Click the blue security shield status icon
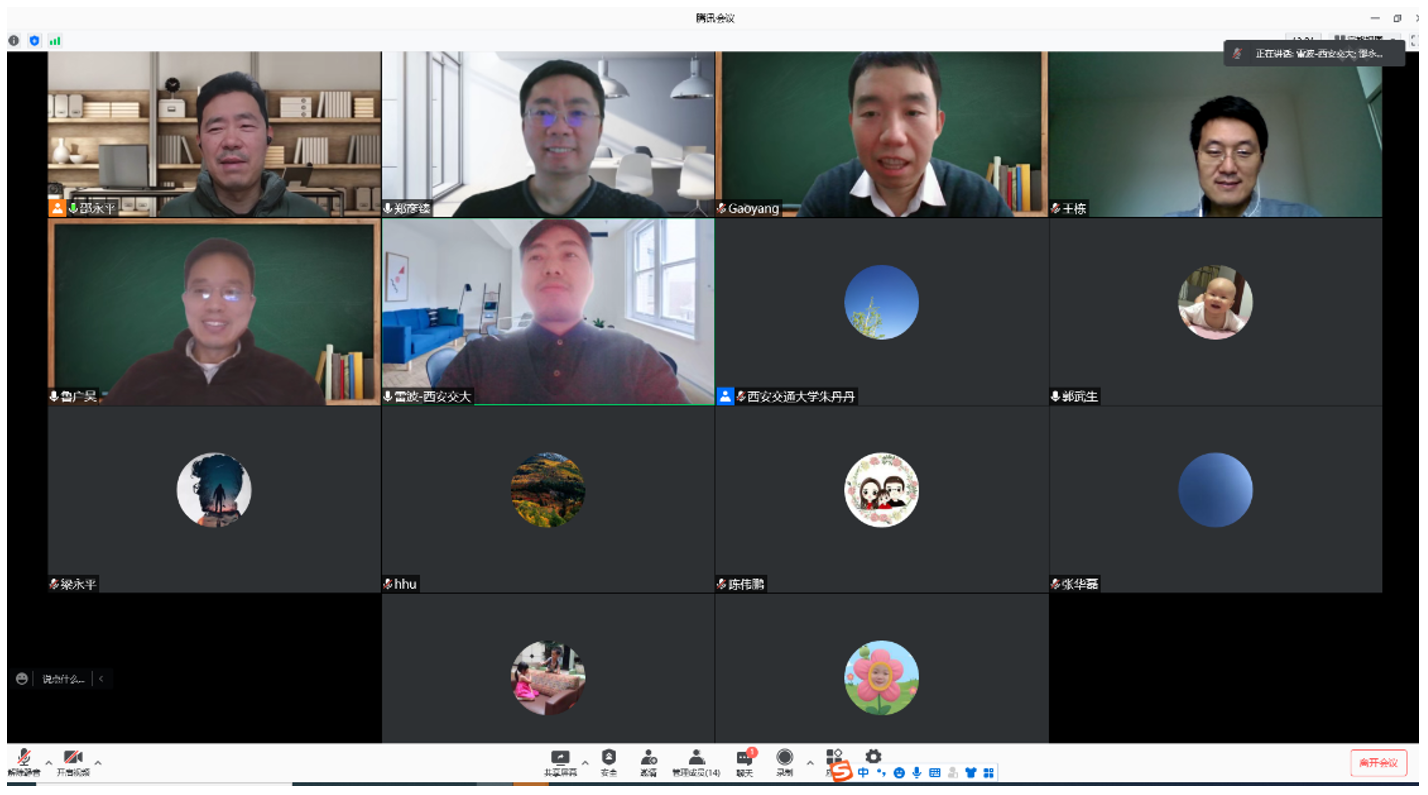Viewport: 1428px width, 795px height. (34, 41)
